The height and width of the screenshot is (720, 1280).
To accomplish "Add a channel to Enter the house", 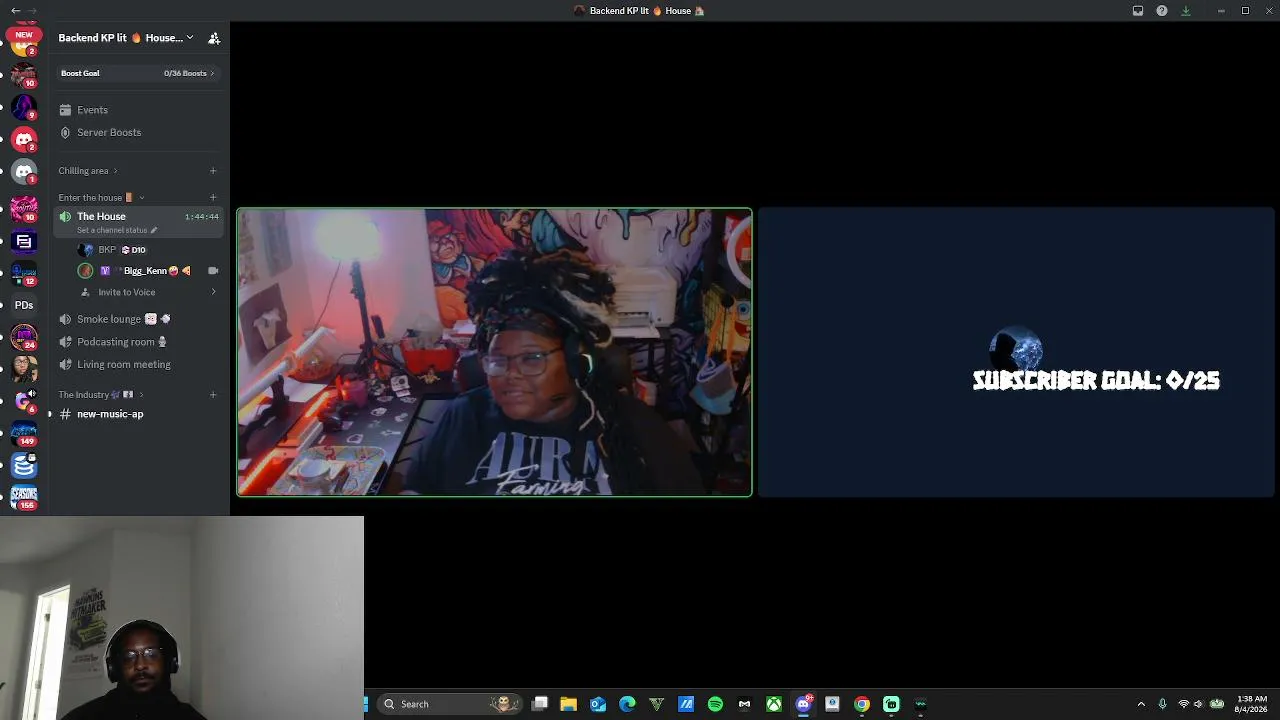I will coord(213,198).
